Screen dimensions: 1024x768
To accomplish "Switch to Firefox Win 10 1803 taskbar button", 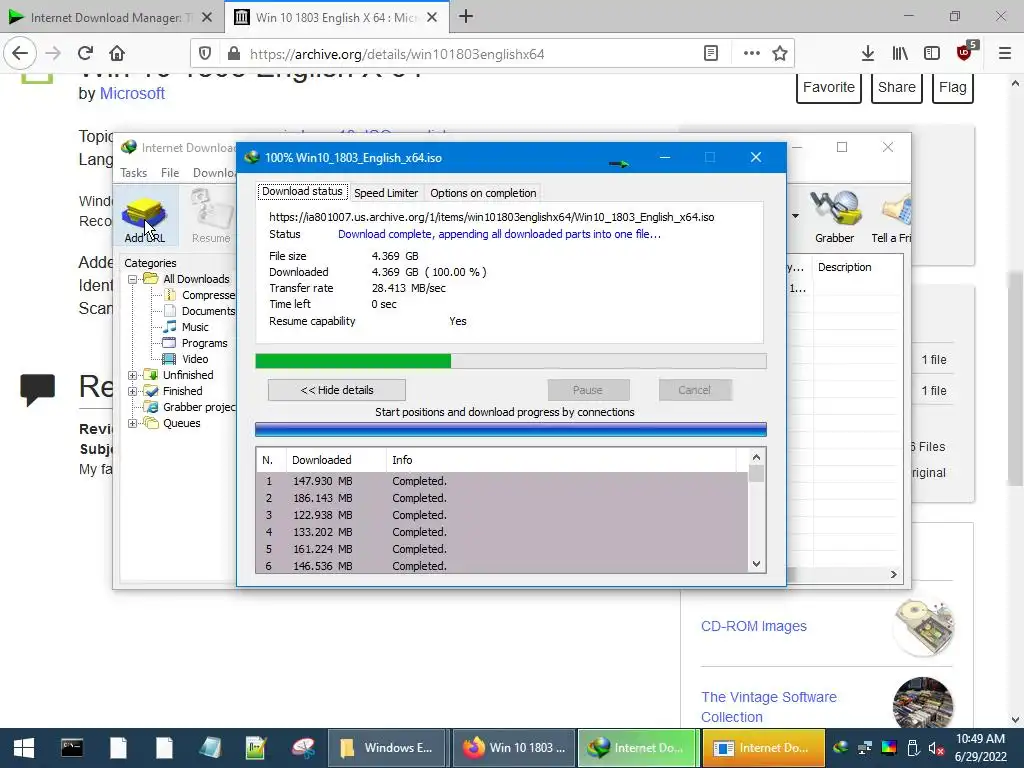I will (514, 748).
